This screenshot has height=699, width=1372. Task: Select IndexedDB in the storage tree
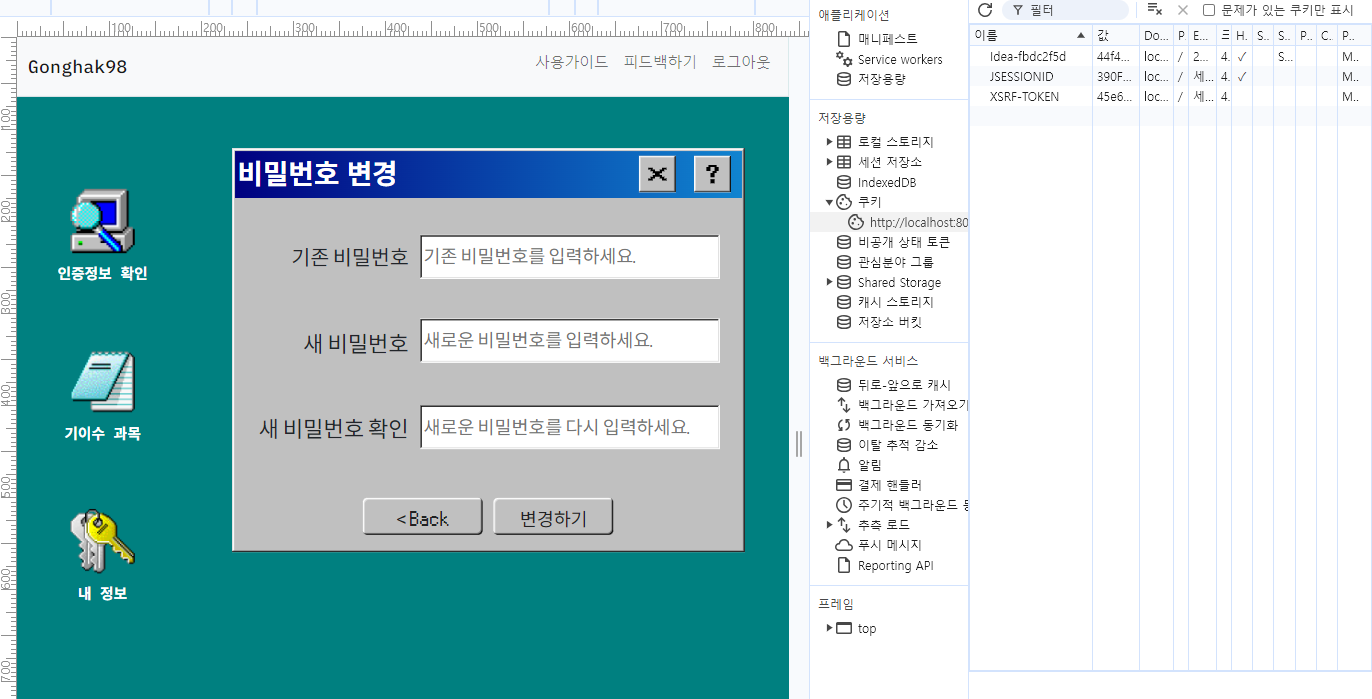pos(876,182)
